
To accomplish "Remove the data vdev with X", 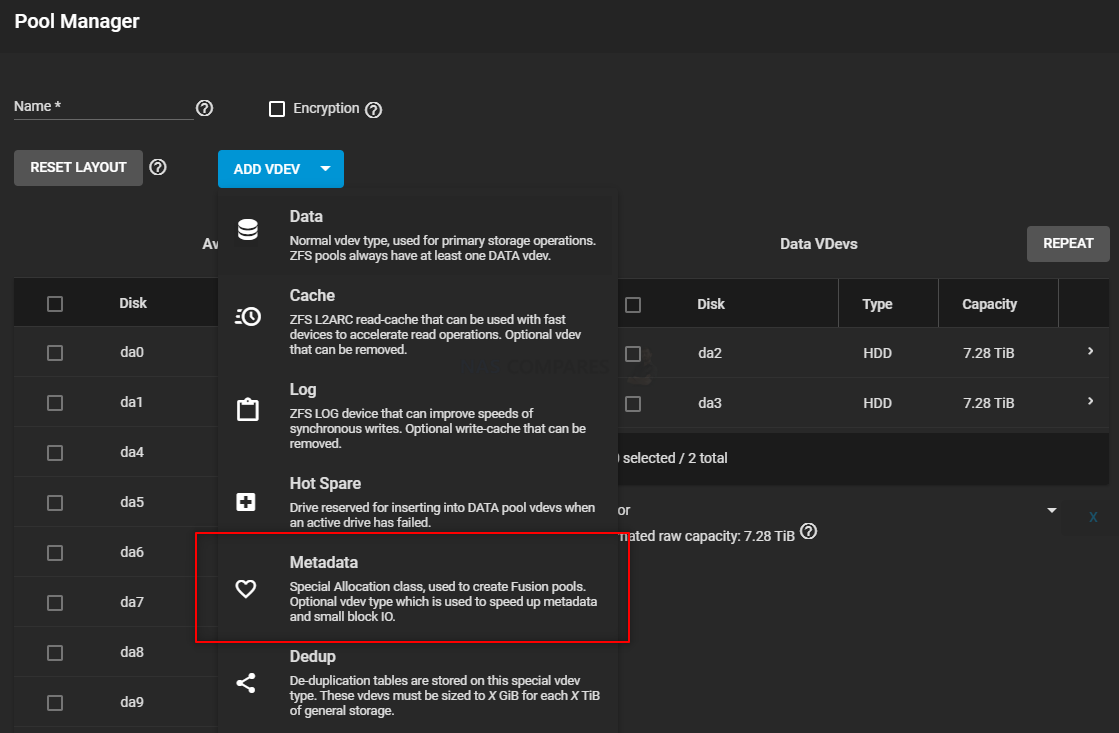I will [x=1093, y=517].
